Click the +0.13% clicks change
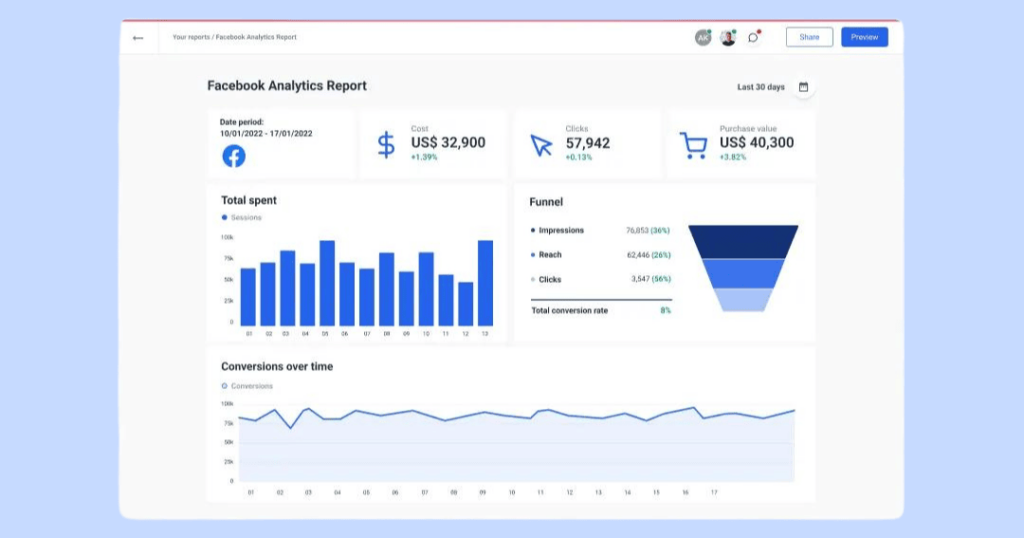1024x538 pixels. pyautogui.click(x=579, y=157)
